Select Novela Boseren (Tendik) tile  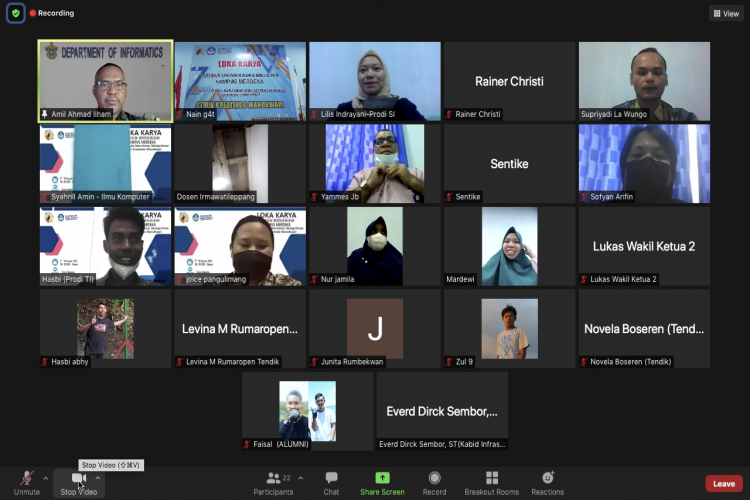pos(644,329)
